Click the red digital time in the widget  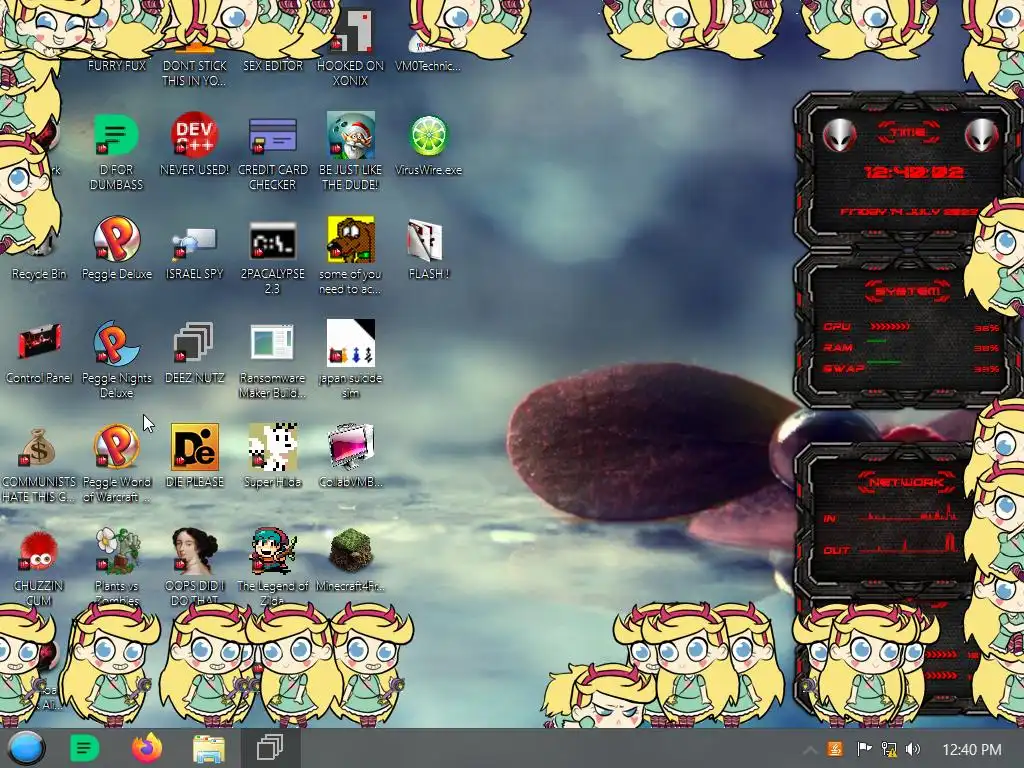tap(913, 172)
